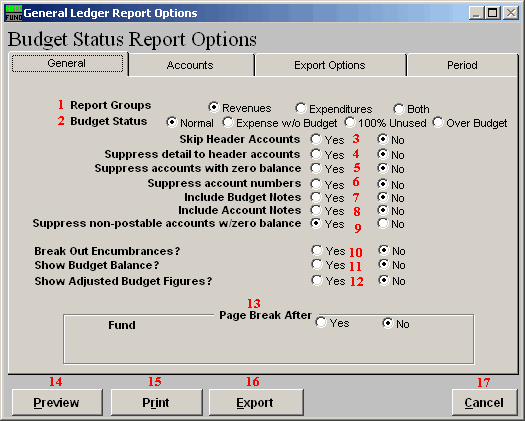This screenshot has height=421, width=525.
Task: Set Include Budget Notes to Yes
Action: point(315,197)
